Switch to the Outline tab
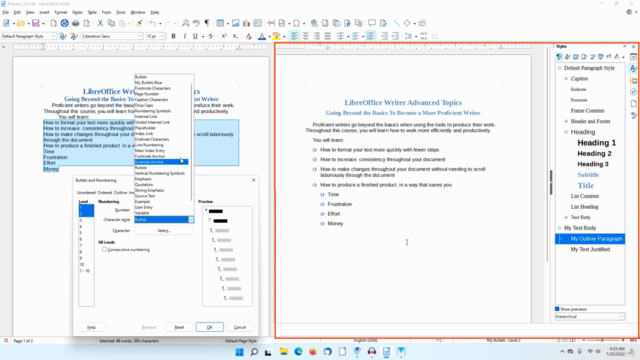The width and height of the screenshot is (640, 360). tap(120, 192)
